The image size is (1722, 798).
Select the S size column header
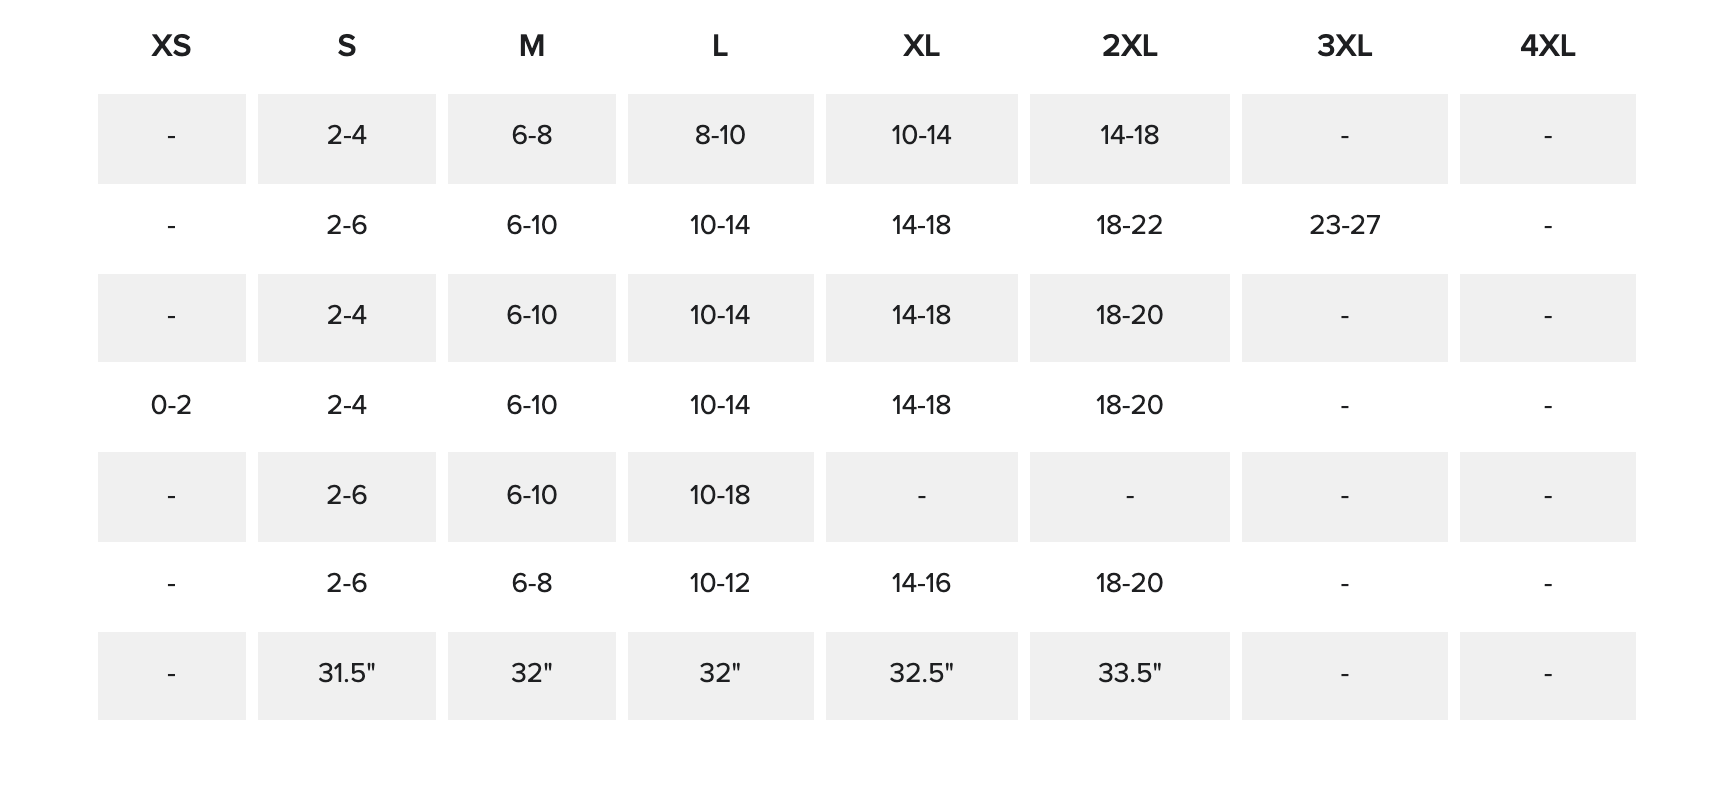point(346,46)
